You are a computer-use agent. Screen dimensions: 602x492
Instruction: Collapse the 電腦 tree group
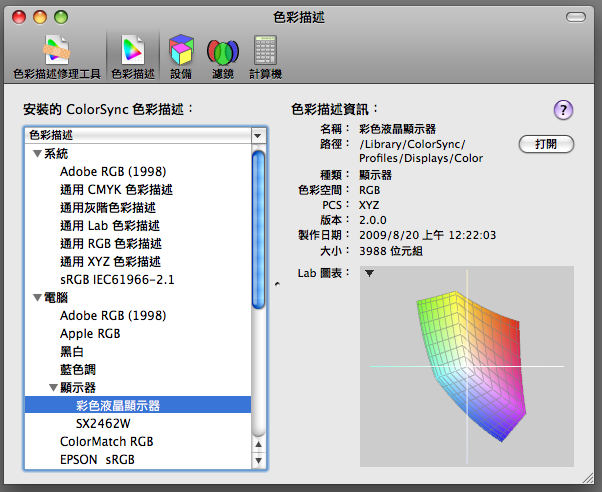[x=37, y=298]
